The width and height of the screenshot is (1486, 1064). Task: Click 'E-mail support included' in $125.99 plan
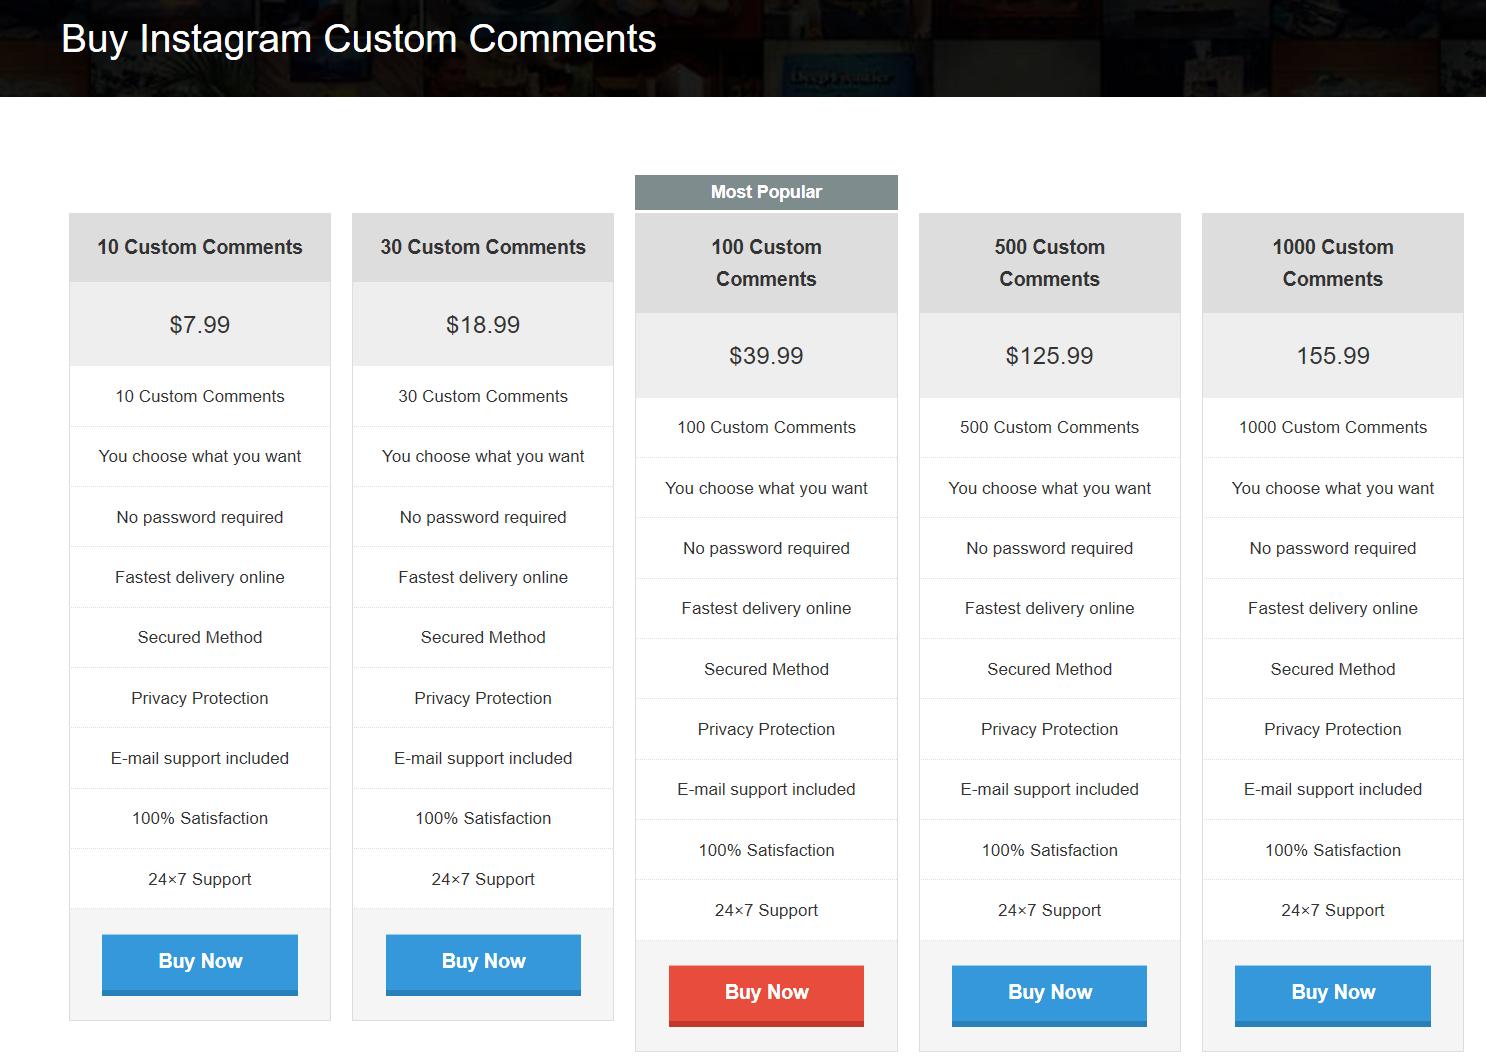[1049, 789]
